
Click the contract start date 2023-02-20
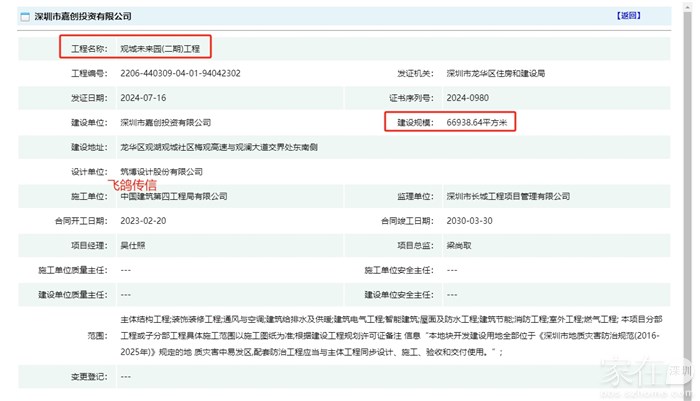pos(142,220)
